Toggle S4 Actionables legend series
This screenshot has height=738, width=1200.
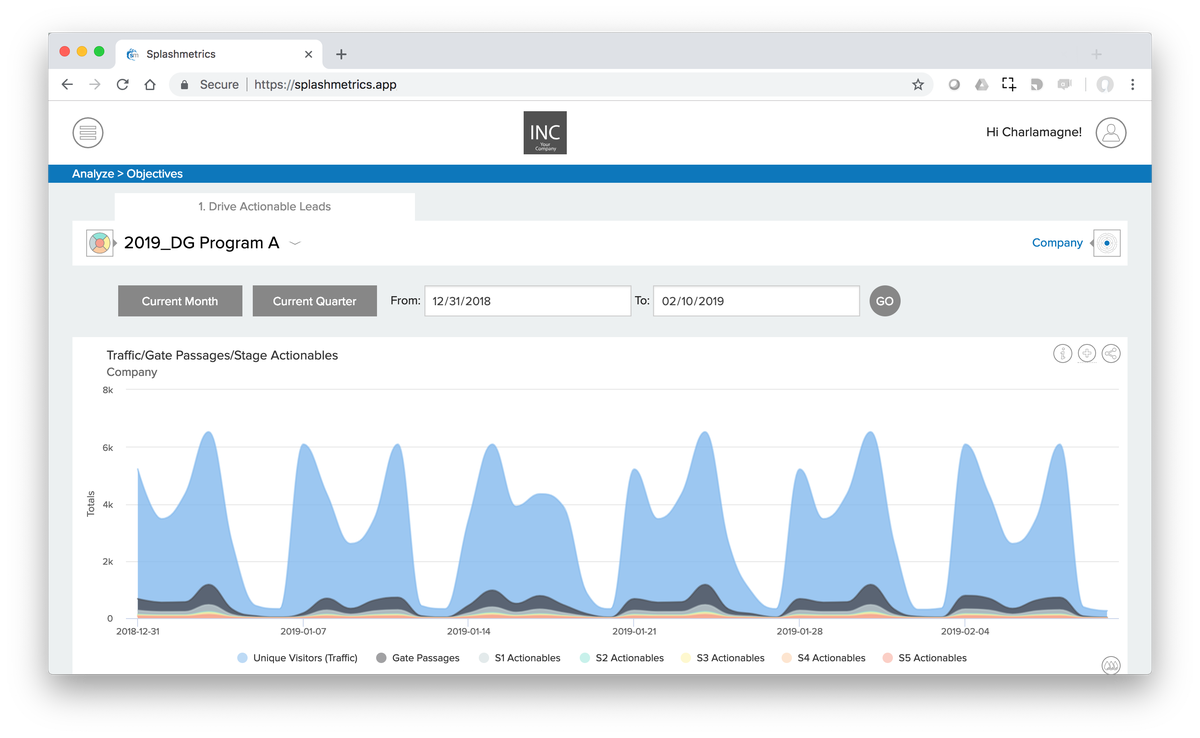pyautogui.click(x=823, y=658)
